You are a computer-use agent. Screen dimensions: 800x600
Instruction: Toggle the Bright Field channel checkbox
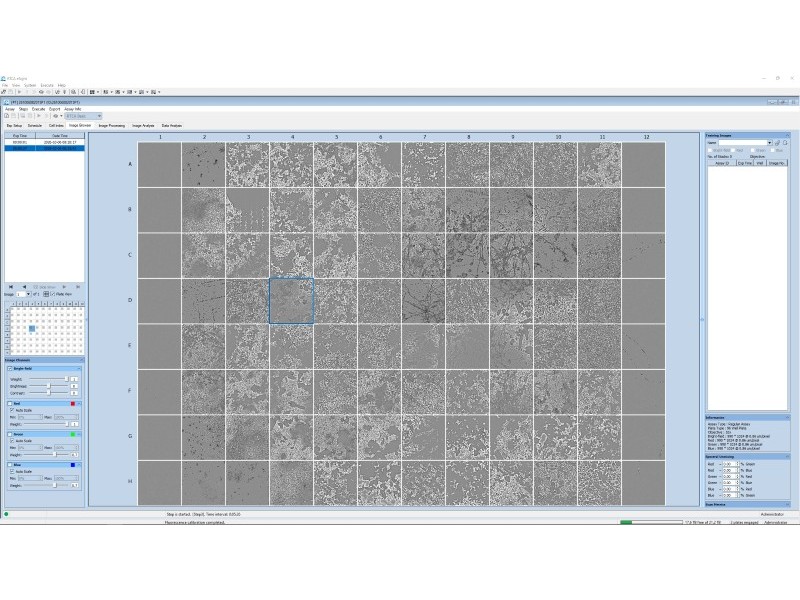[10, 368]
